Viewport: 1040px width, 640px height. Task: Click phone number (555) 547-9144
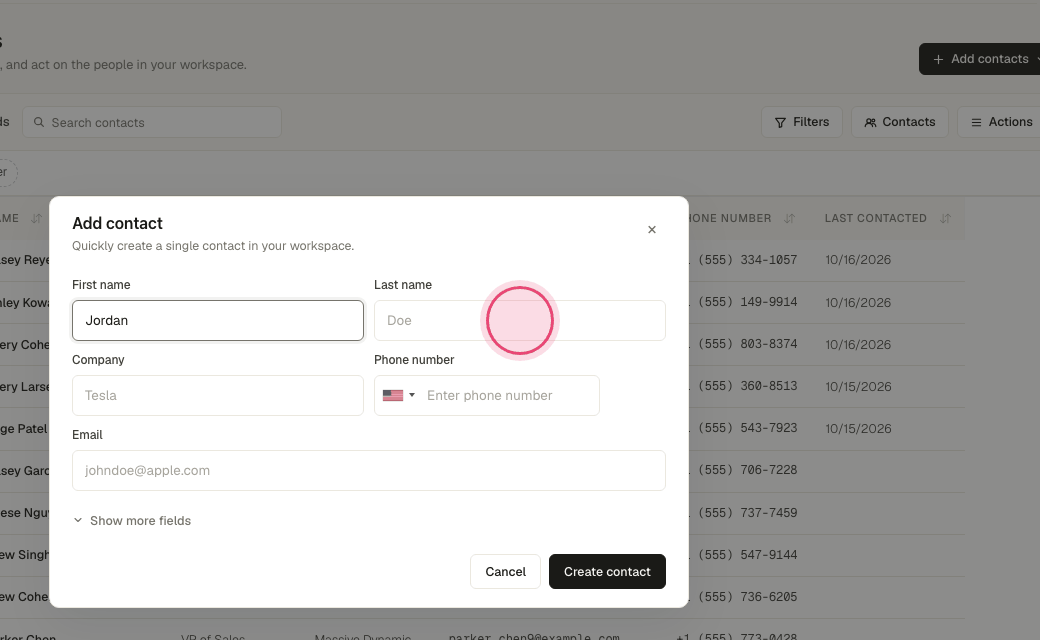click(x=748, y=554)
